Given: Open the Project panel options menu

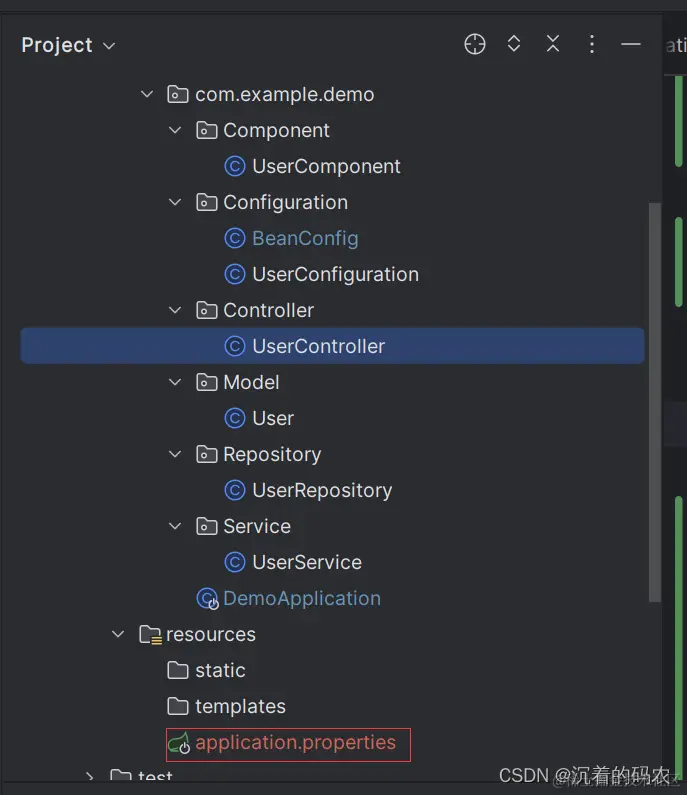Looking at the screenshot, I should point(592,44).
